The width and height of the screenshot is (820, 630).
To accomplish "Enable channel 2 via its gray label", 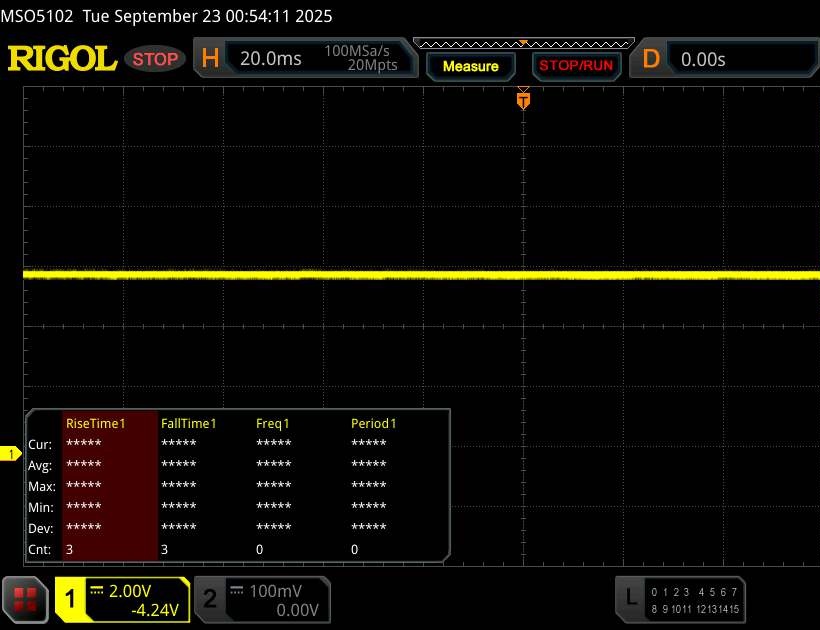I will tap(210, 598).
